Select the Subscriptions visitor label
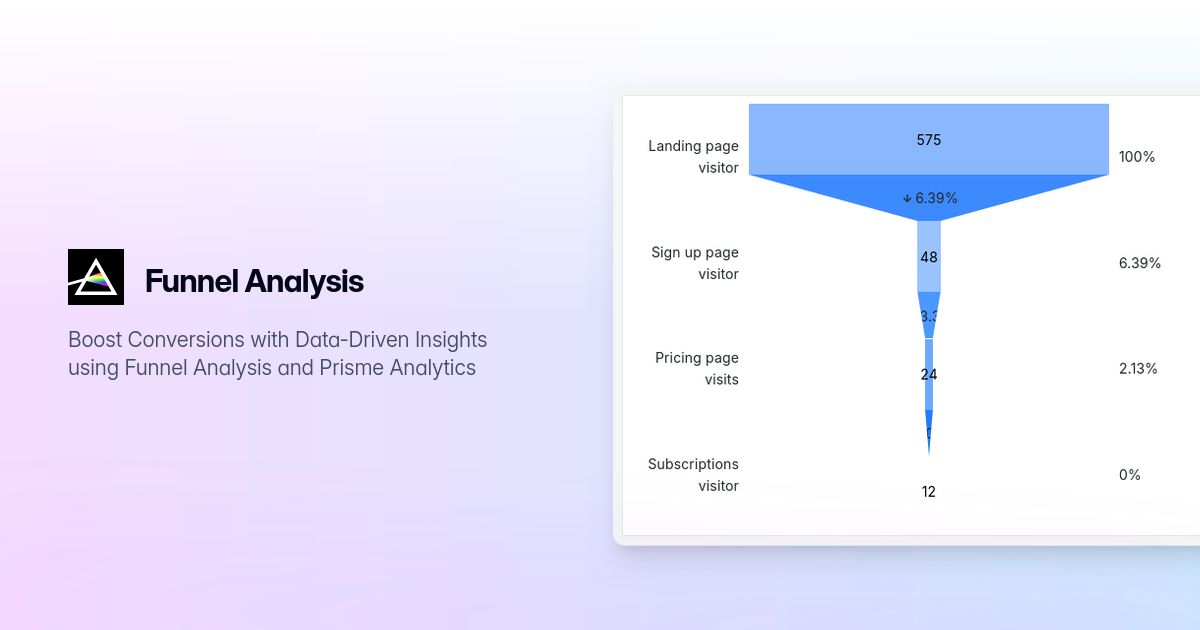Viewport: 1200px width, 630px height. (693, 475)
